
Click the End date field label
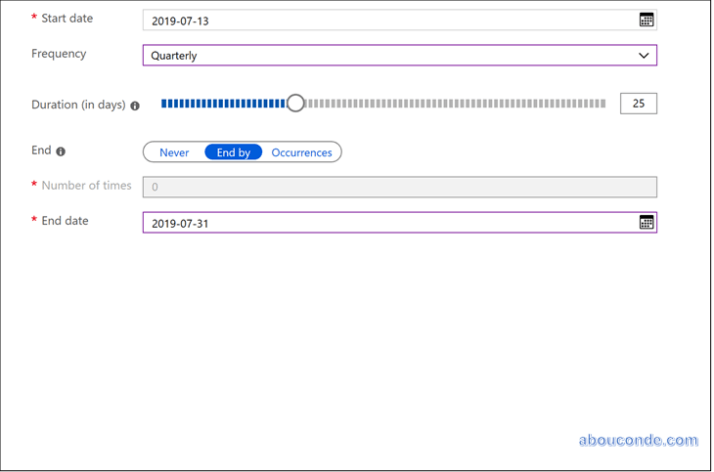point(64,221)
